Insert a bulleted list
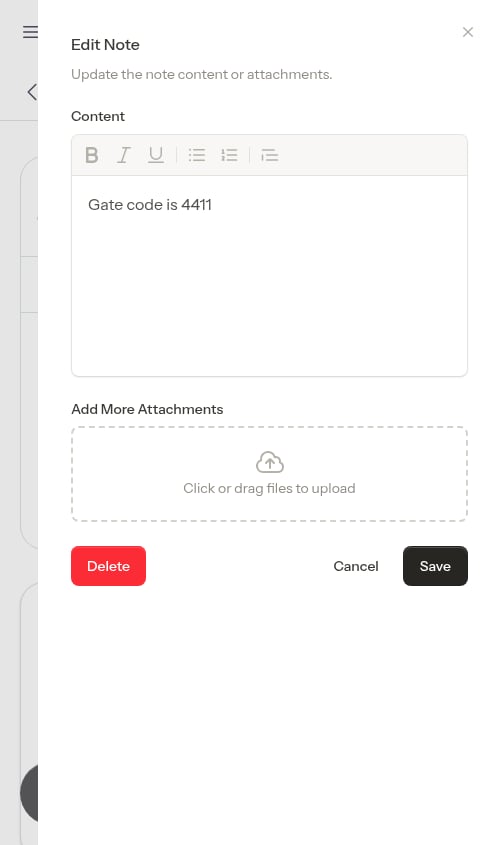500x845 pixels. [x=197, y=155]
